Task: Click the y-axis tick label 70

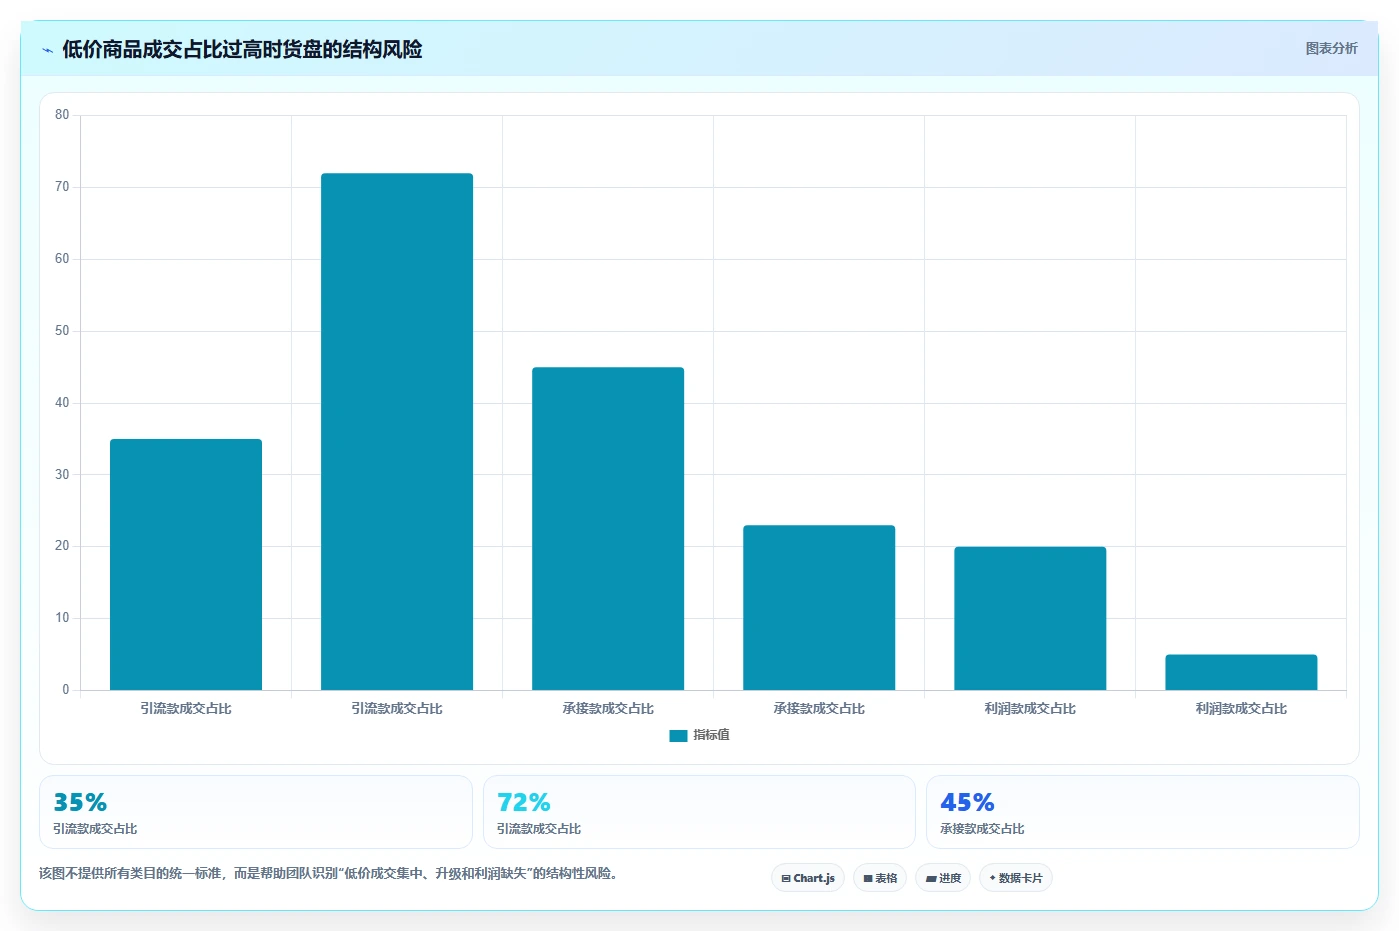Action: pyautogui.click(x=62, y=187)
